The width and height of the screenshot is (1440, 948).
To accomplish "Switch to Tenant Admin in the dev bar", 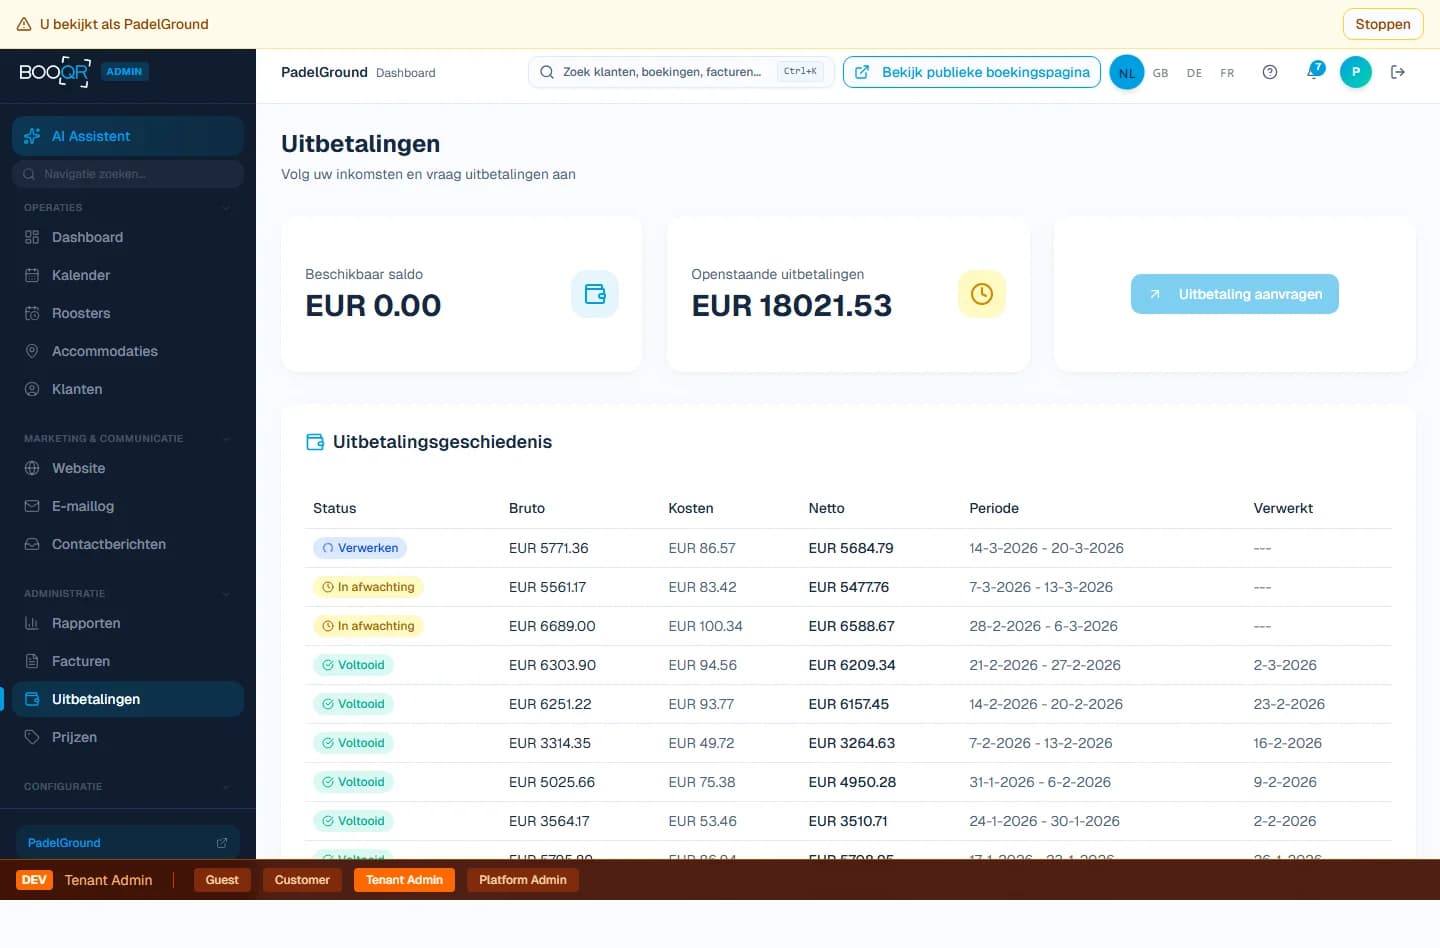I will [x=404, y=880].
